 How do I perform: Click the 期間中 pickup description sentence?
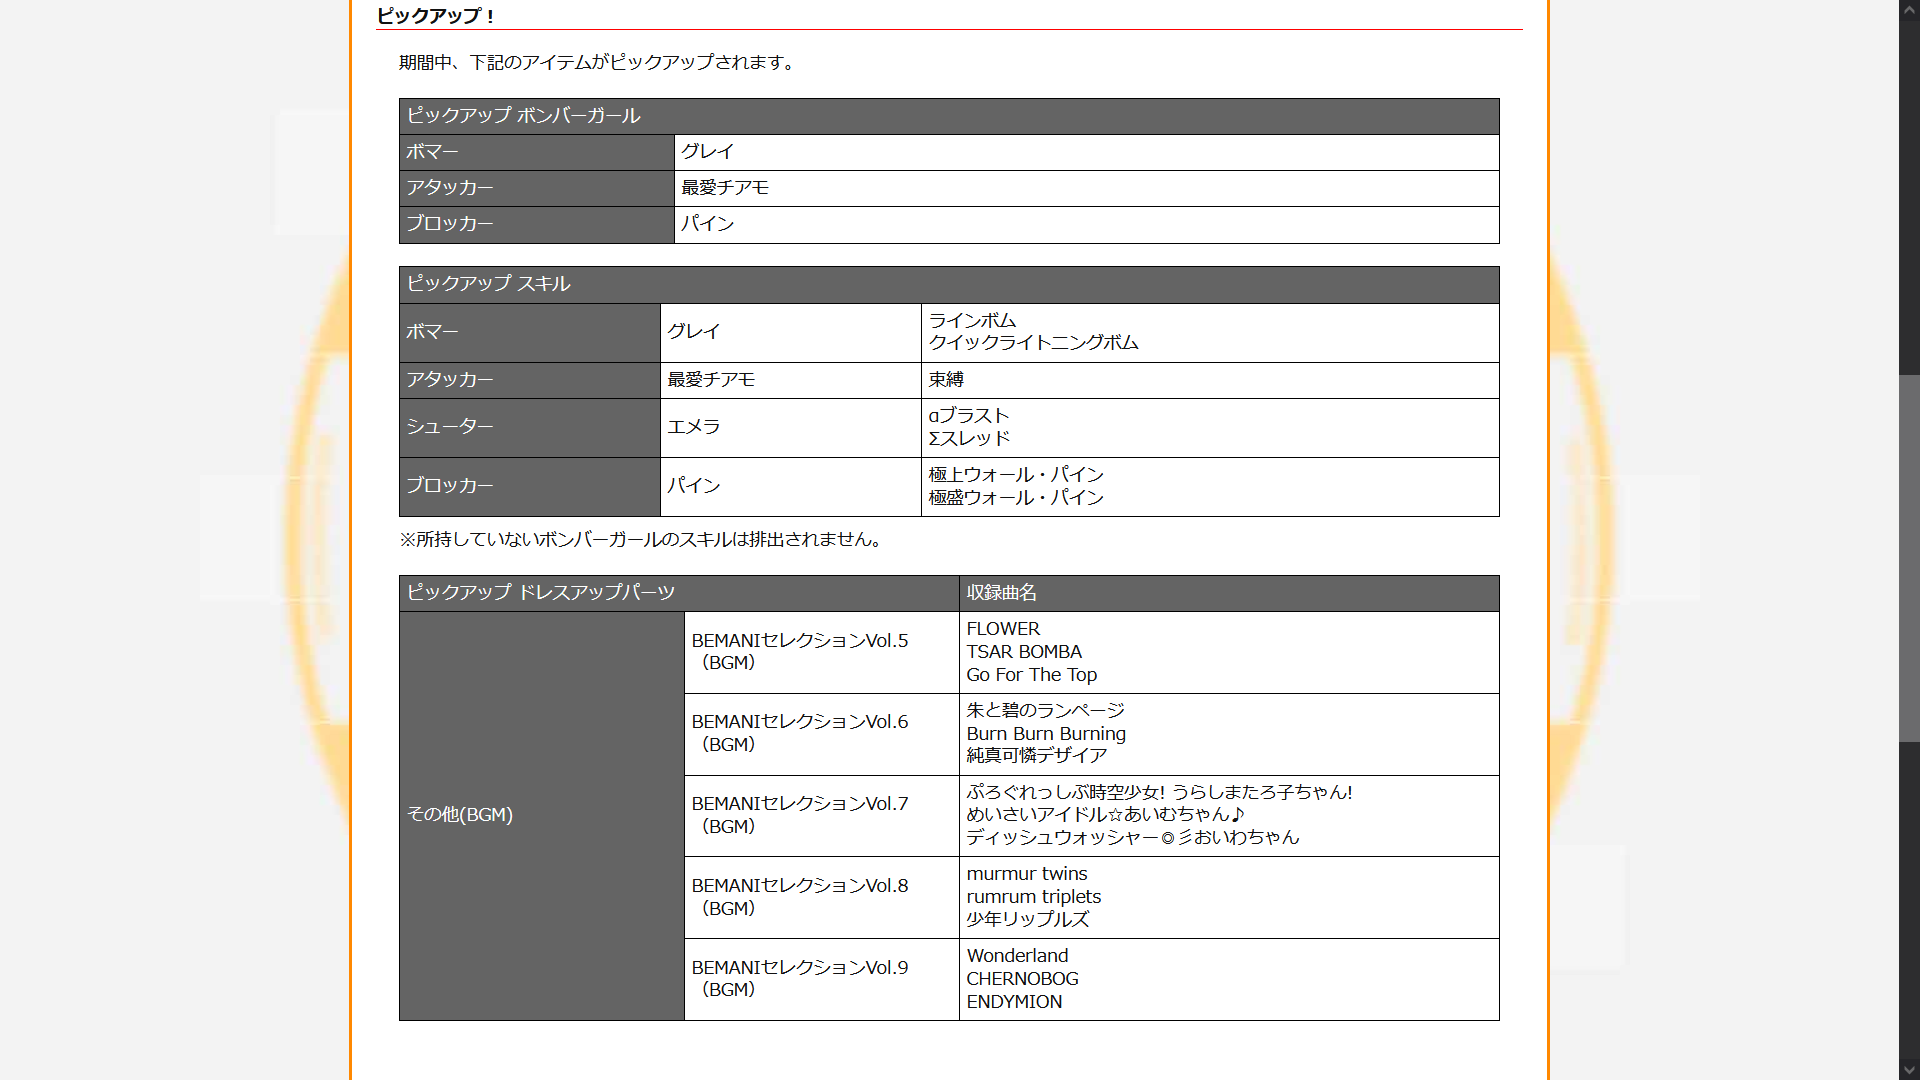[x=599, y=63]
